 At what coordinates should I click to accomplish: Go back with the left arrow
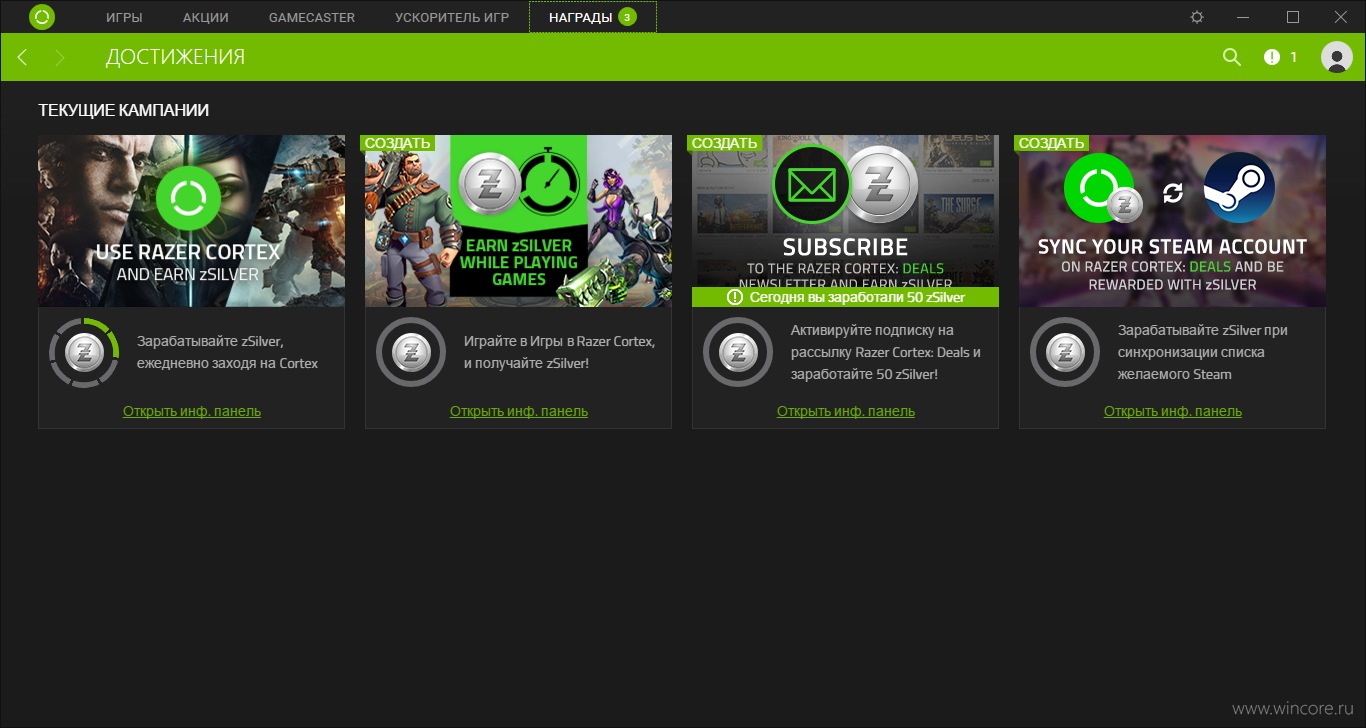22,57
